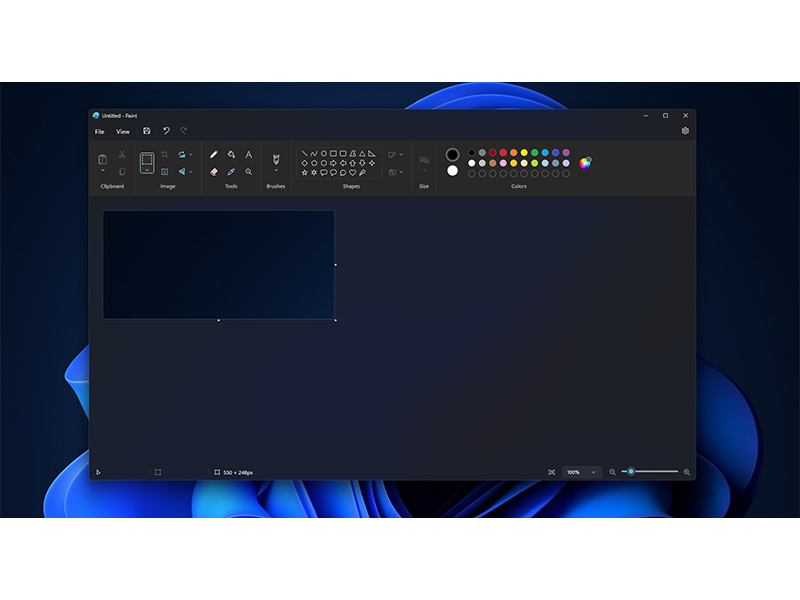Click the Redo arrow
Image resolution: width=800 pixels, height=600 pixels.
pyautogui.click(x=184, y=131)
